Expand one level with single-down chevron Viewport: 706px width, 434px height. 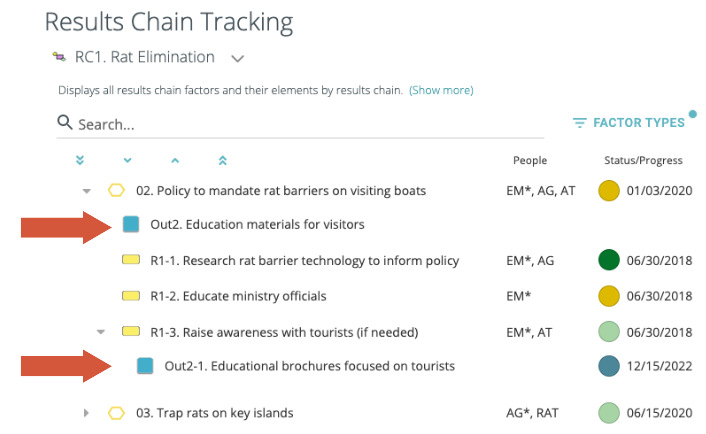[x=127, y=160]
